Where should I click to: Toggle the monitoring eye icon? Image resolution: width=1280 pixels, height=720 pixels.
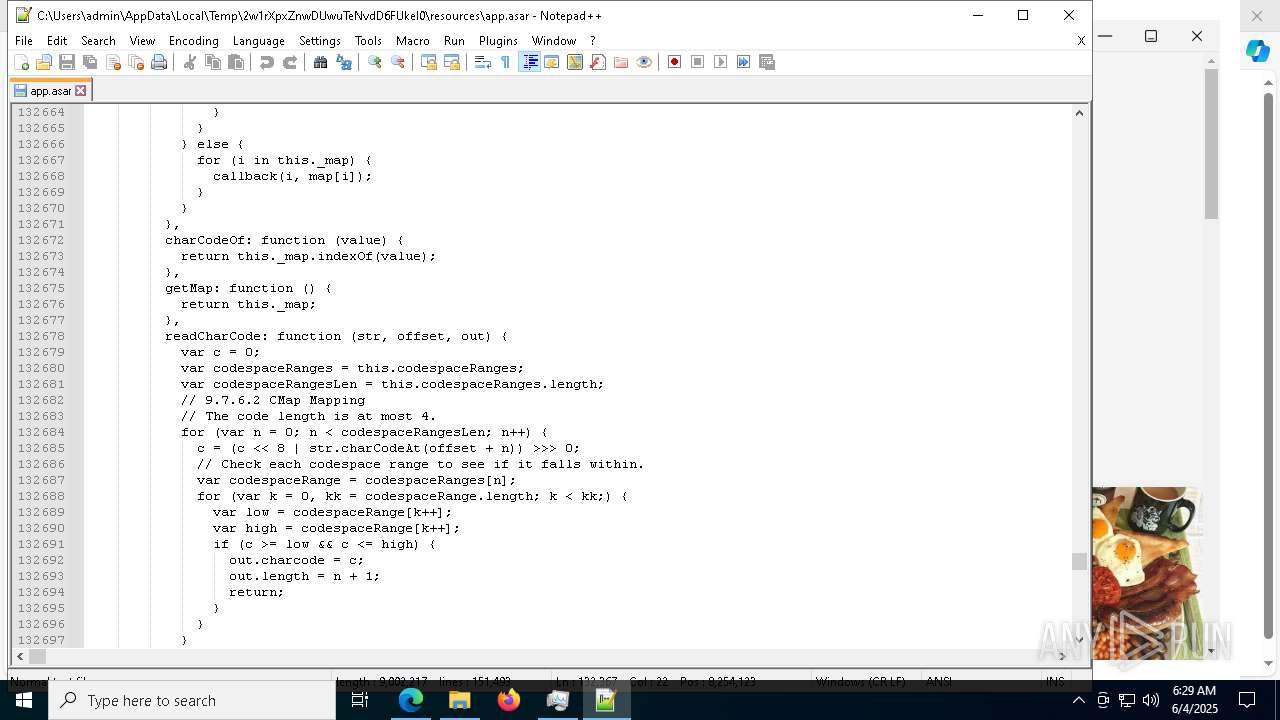[644, 62]
